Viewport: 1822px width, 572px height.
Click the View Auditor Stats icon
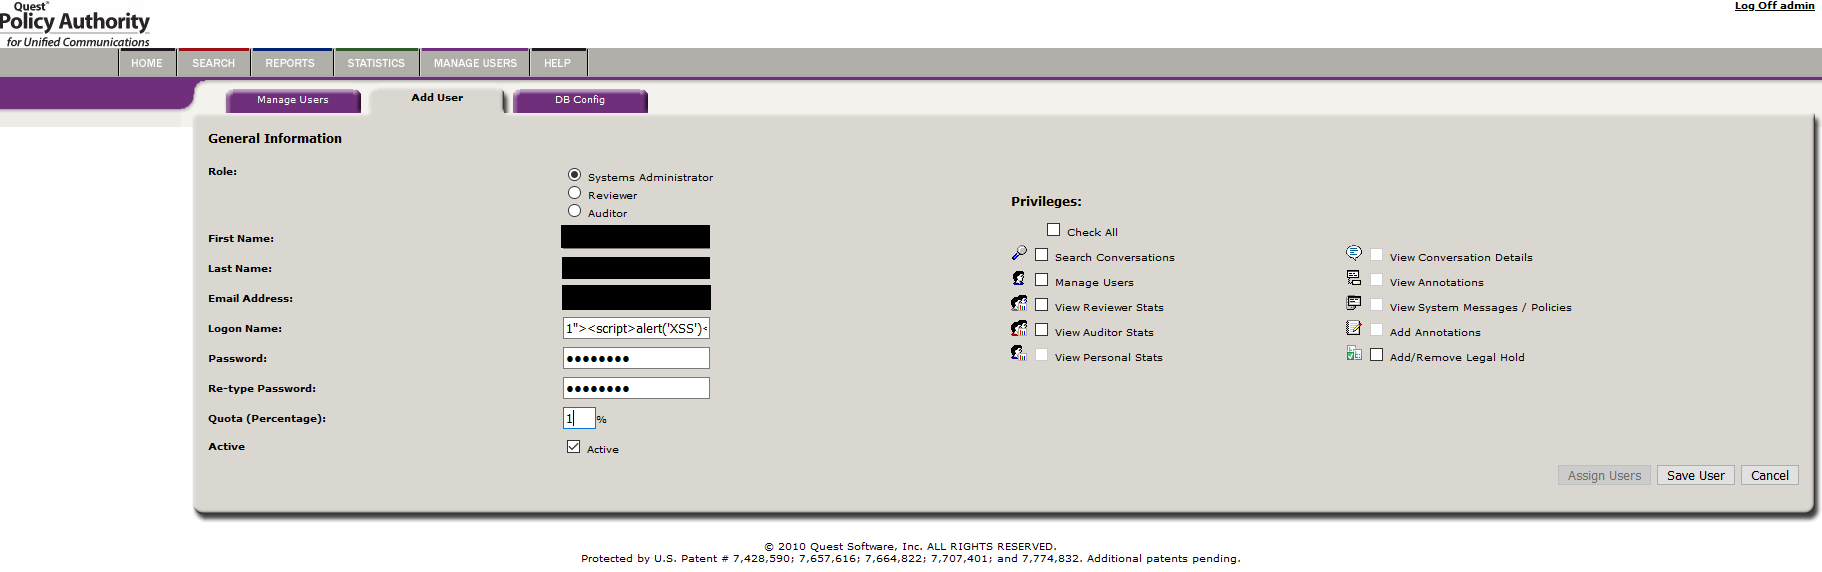pos(1019,328)
